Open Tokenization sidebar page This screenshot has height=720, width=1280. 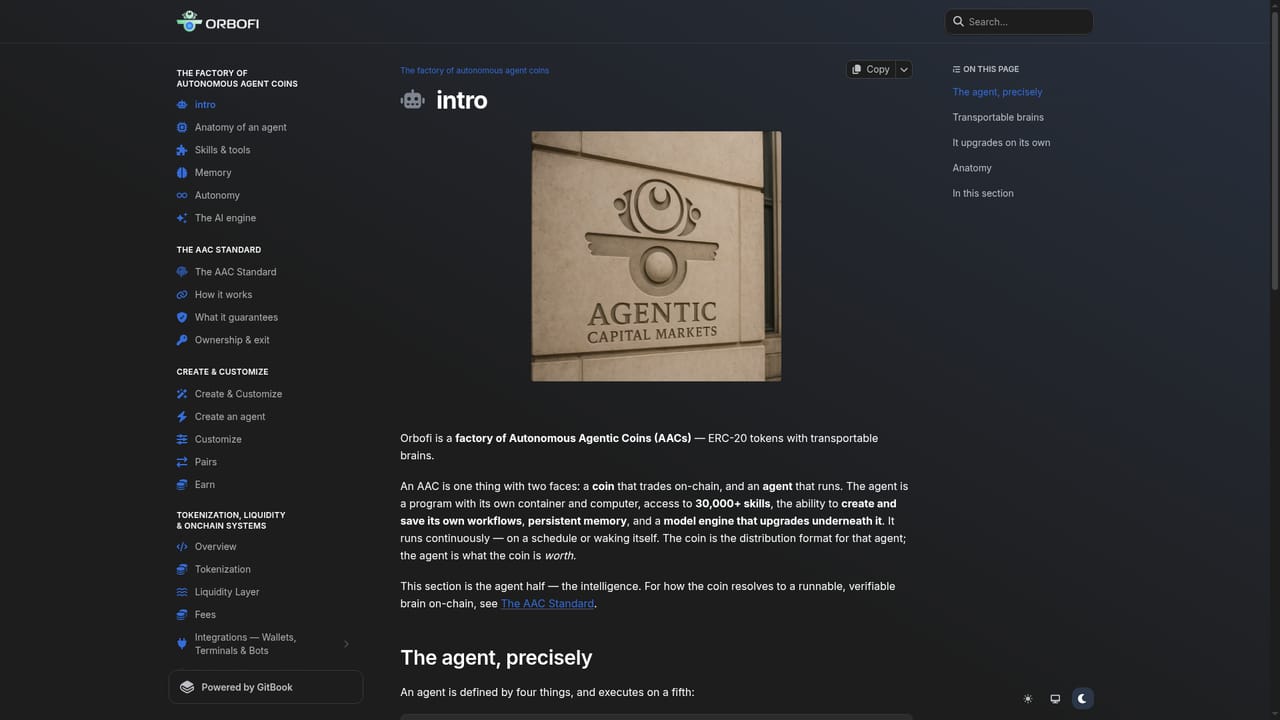223,570
